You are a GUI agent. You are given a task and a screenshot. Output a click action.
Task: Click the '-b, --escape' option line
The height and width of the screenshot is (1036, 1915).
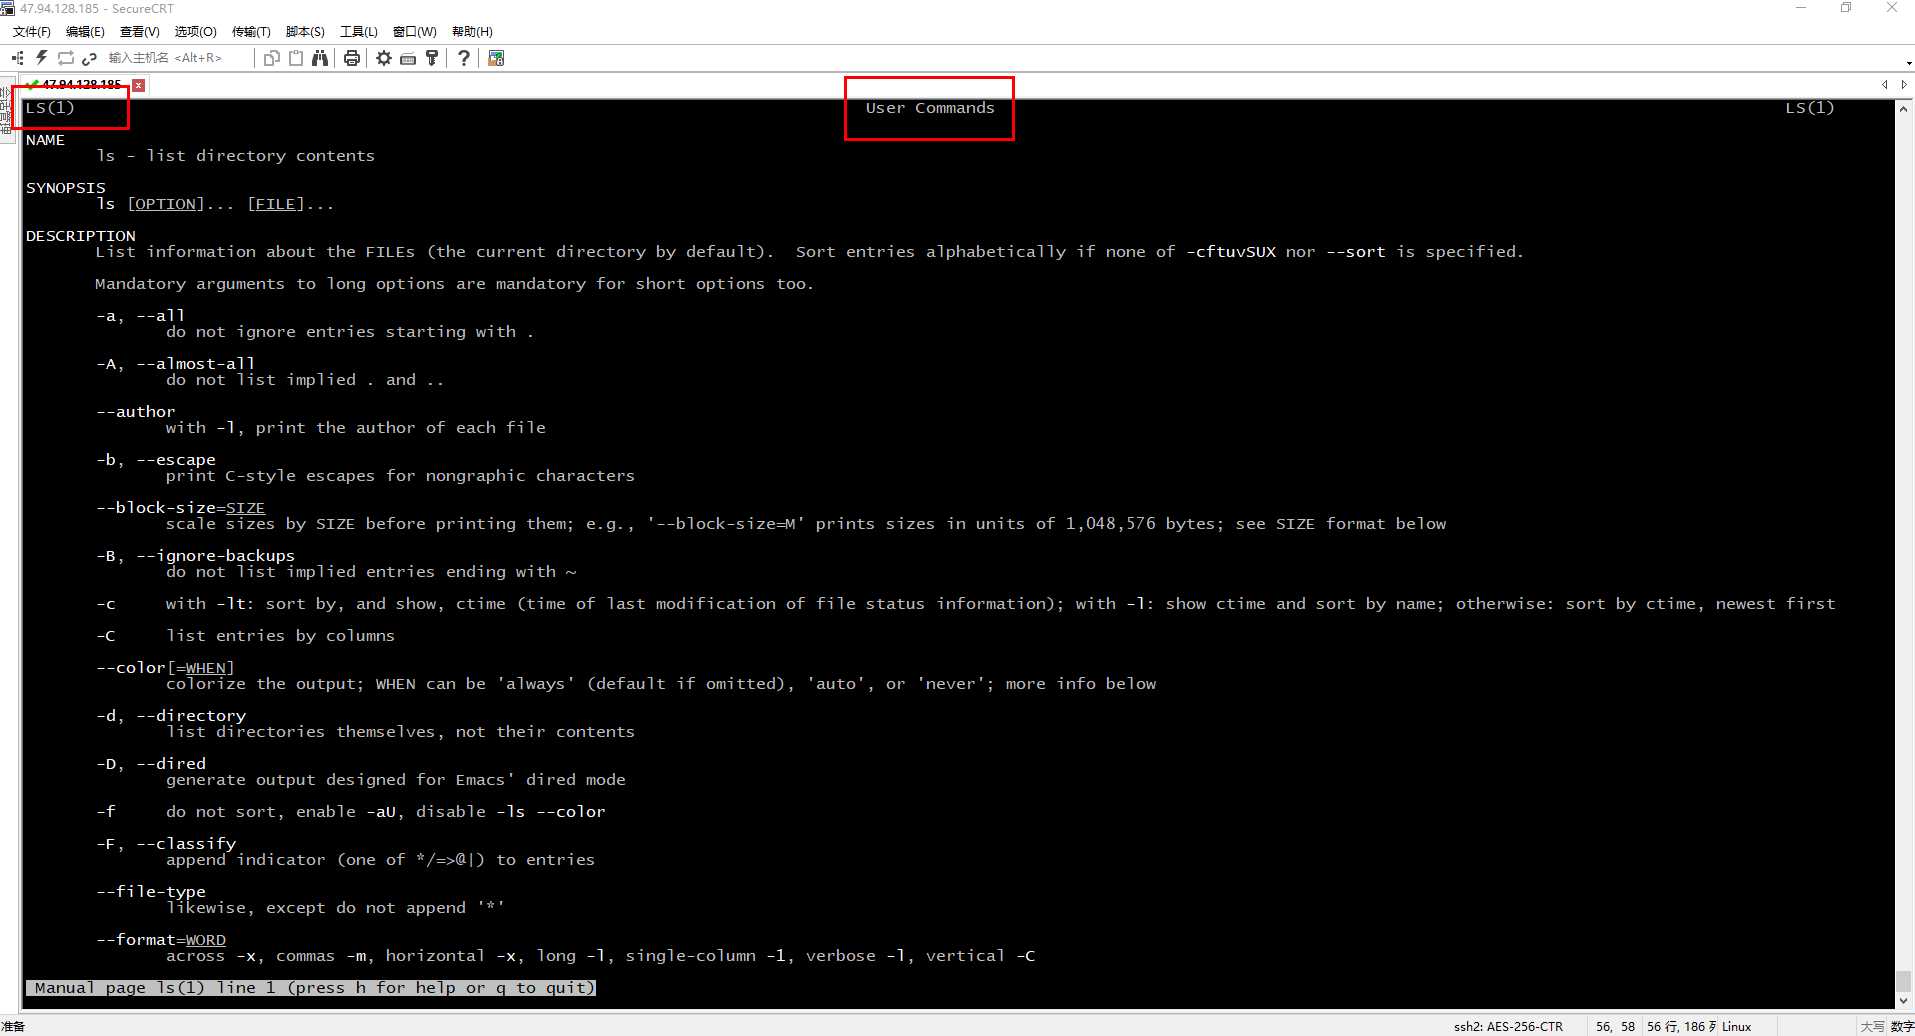point(155,460)
